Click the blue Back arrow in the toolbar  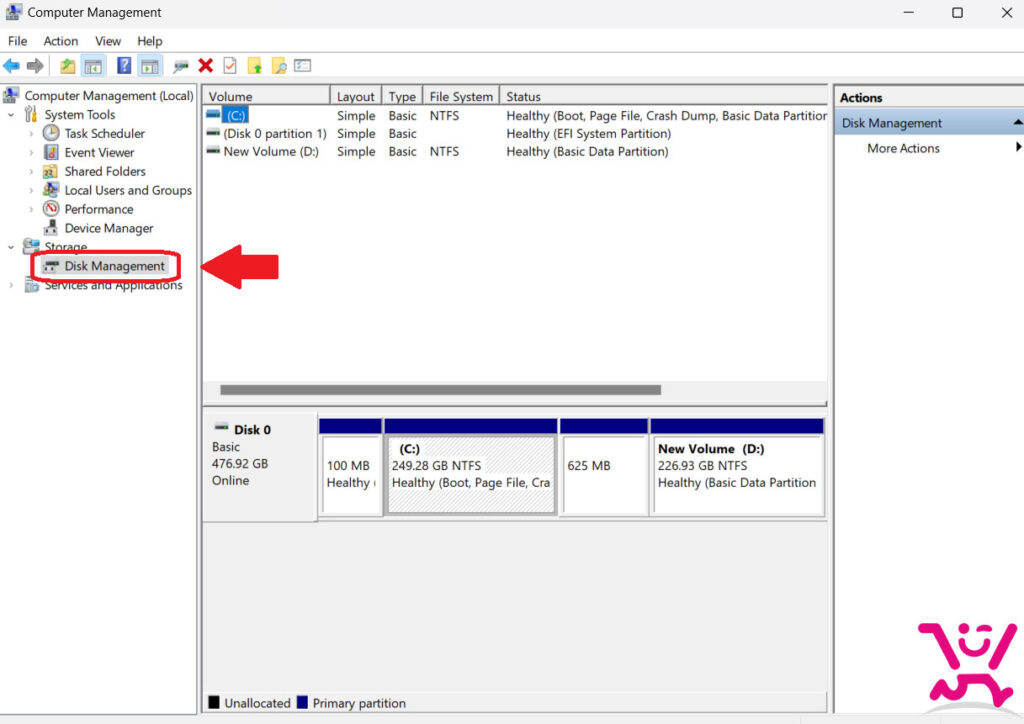pos(11,66)
